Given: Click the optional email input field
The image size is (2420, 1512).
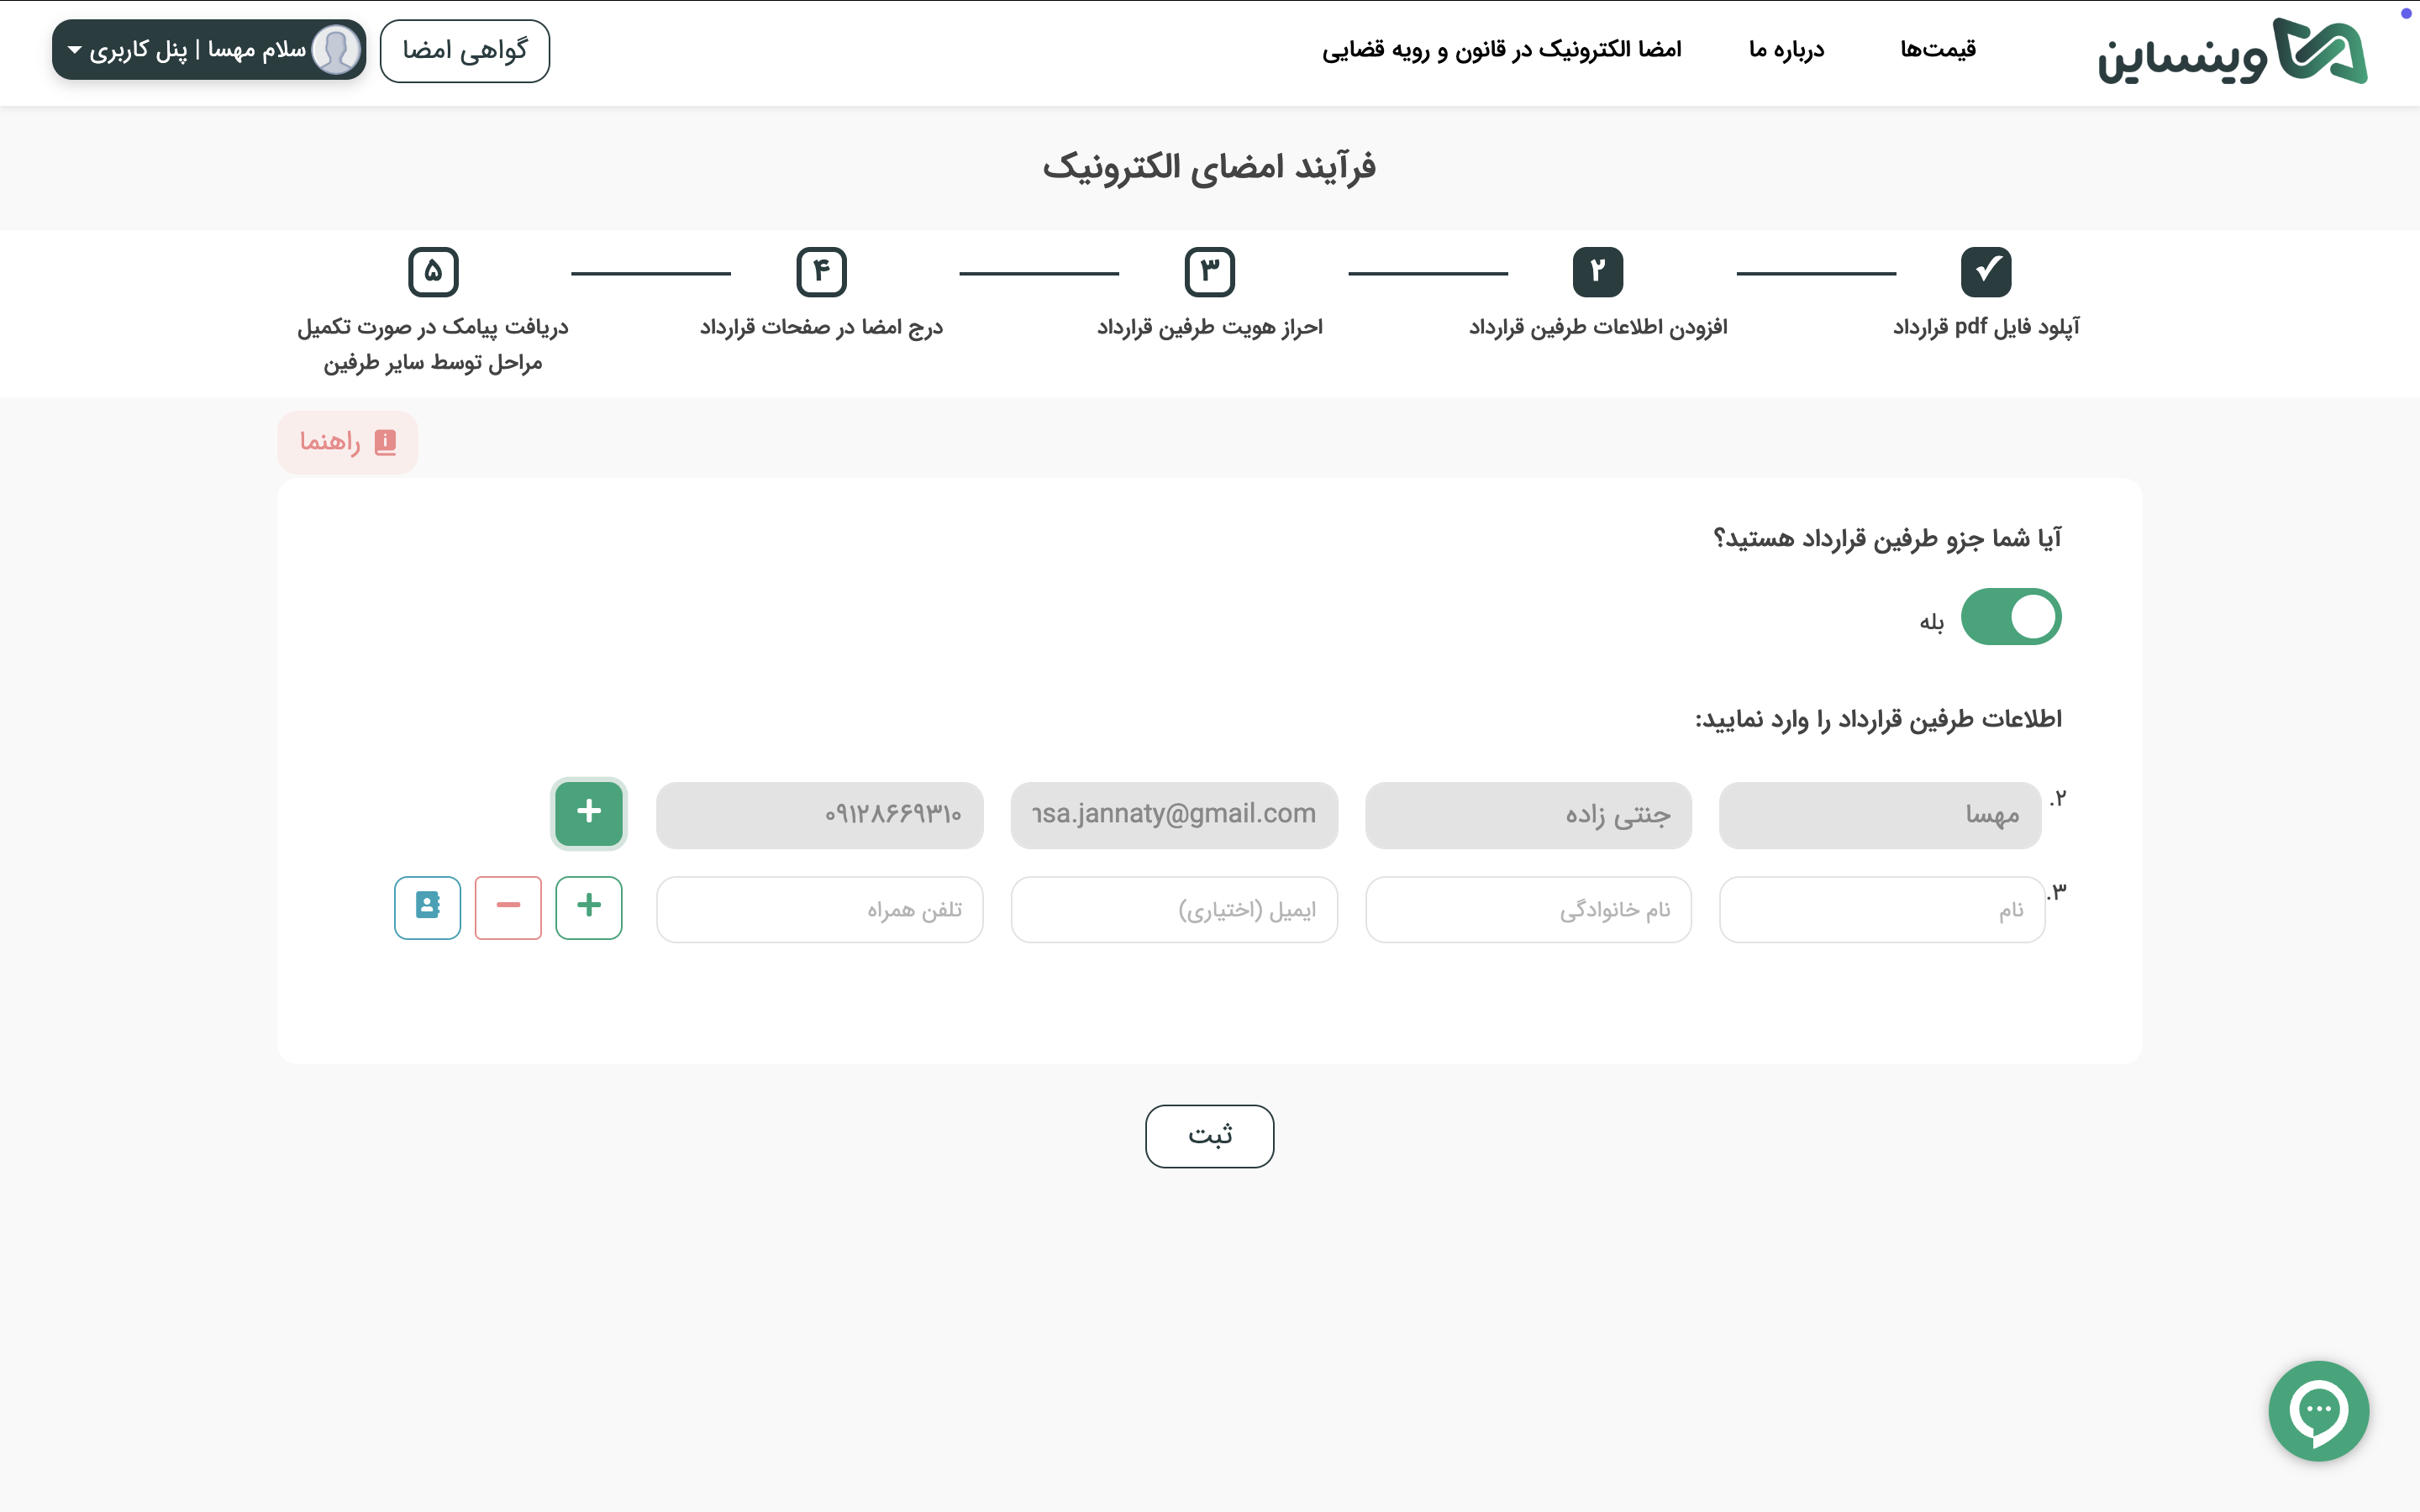Looking at the screenshot, I should click(1173, 909).
